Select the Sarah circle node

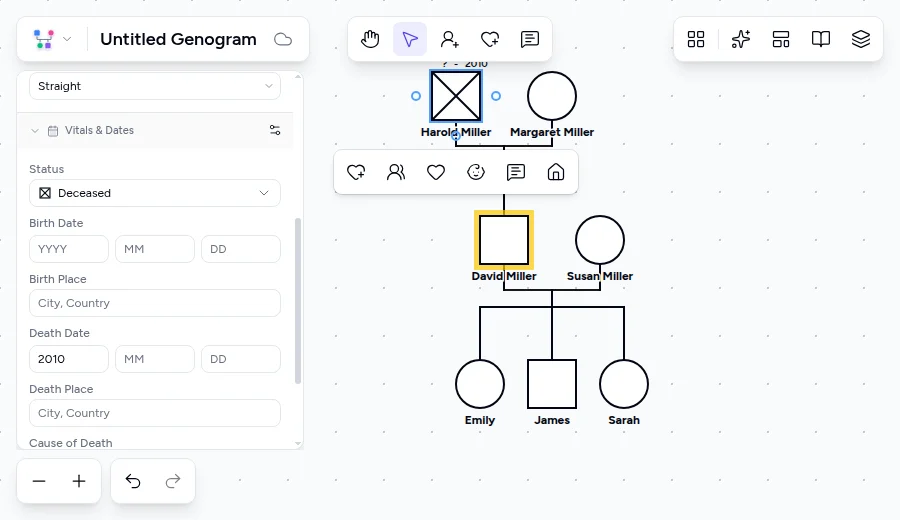tap(624, 384)
